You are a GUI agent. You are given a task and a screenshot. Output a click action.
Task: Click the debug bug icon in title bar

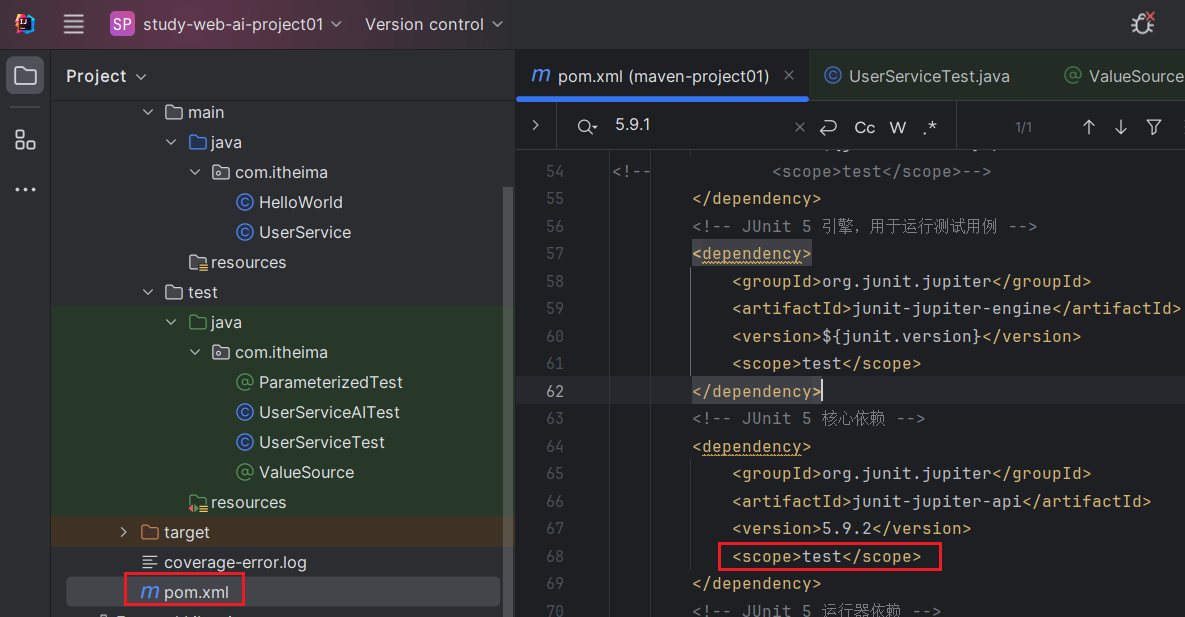point(1143,23)
